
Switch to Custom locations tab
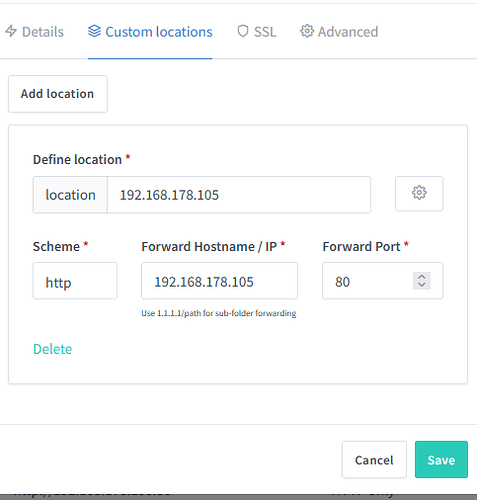tap(150, 32)
